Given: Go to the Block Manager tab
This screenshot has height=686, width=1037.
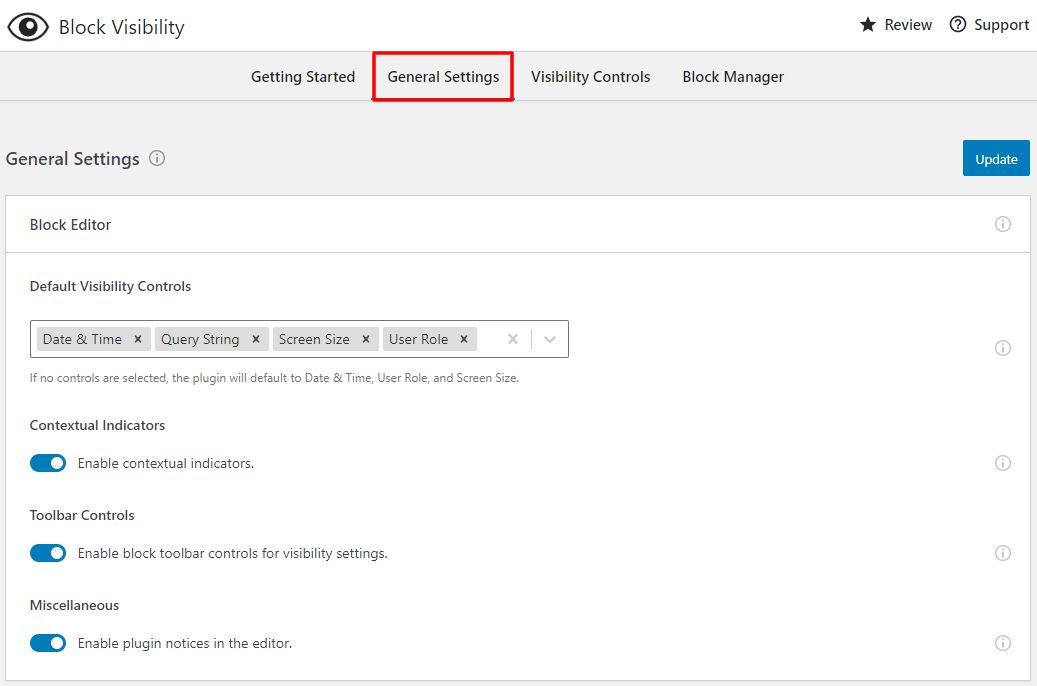Looking at the screenshot, I should click(x=733, y=77).
